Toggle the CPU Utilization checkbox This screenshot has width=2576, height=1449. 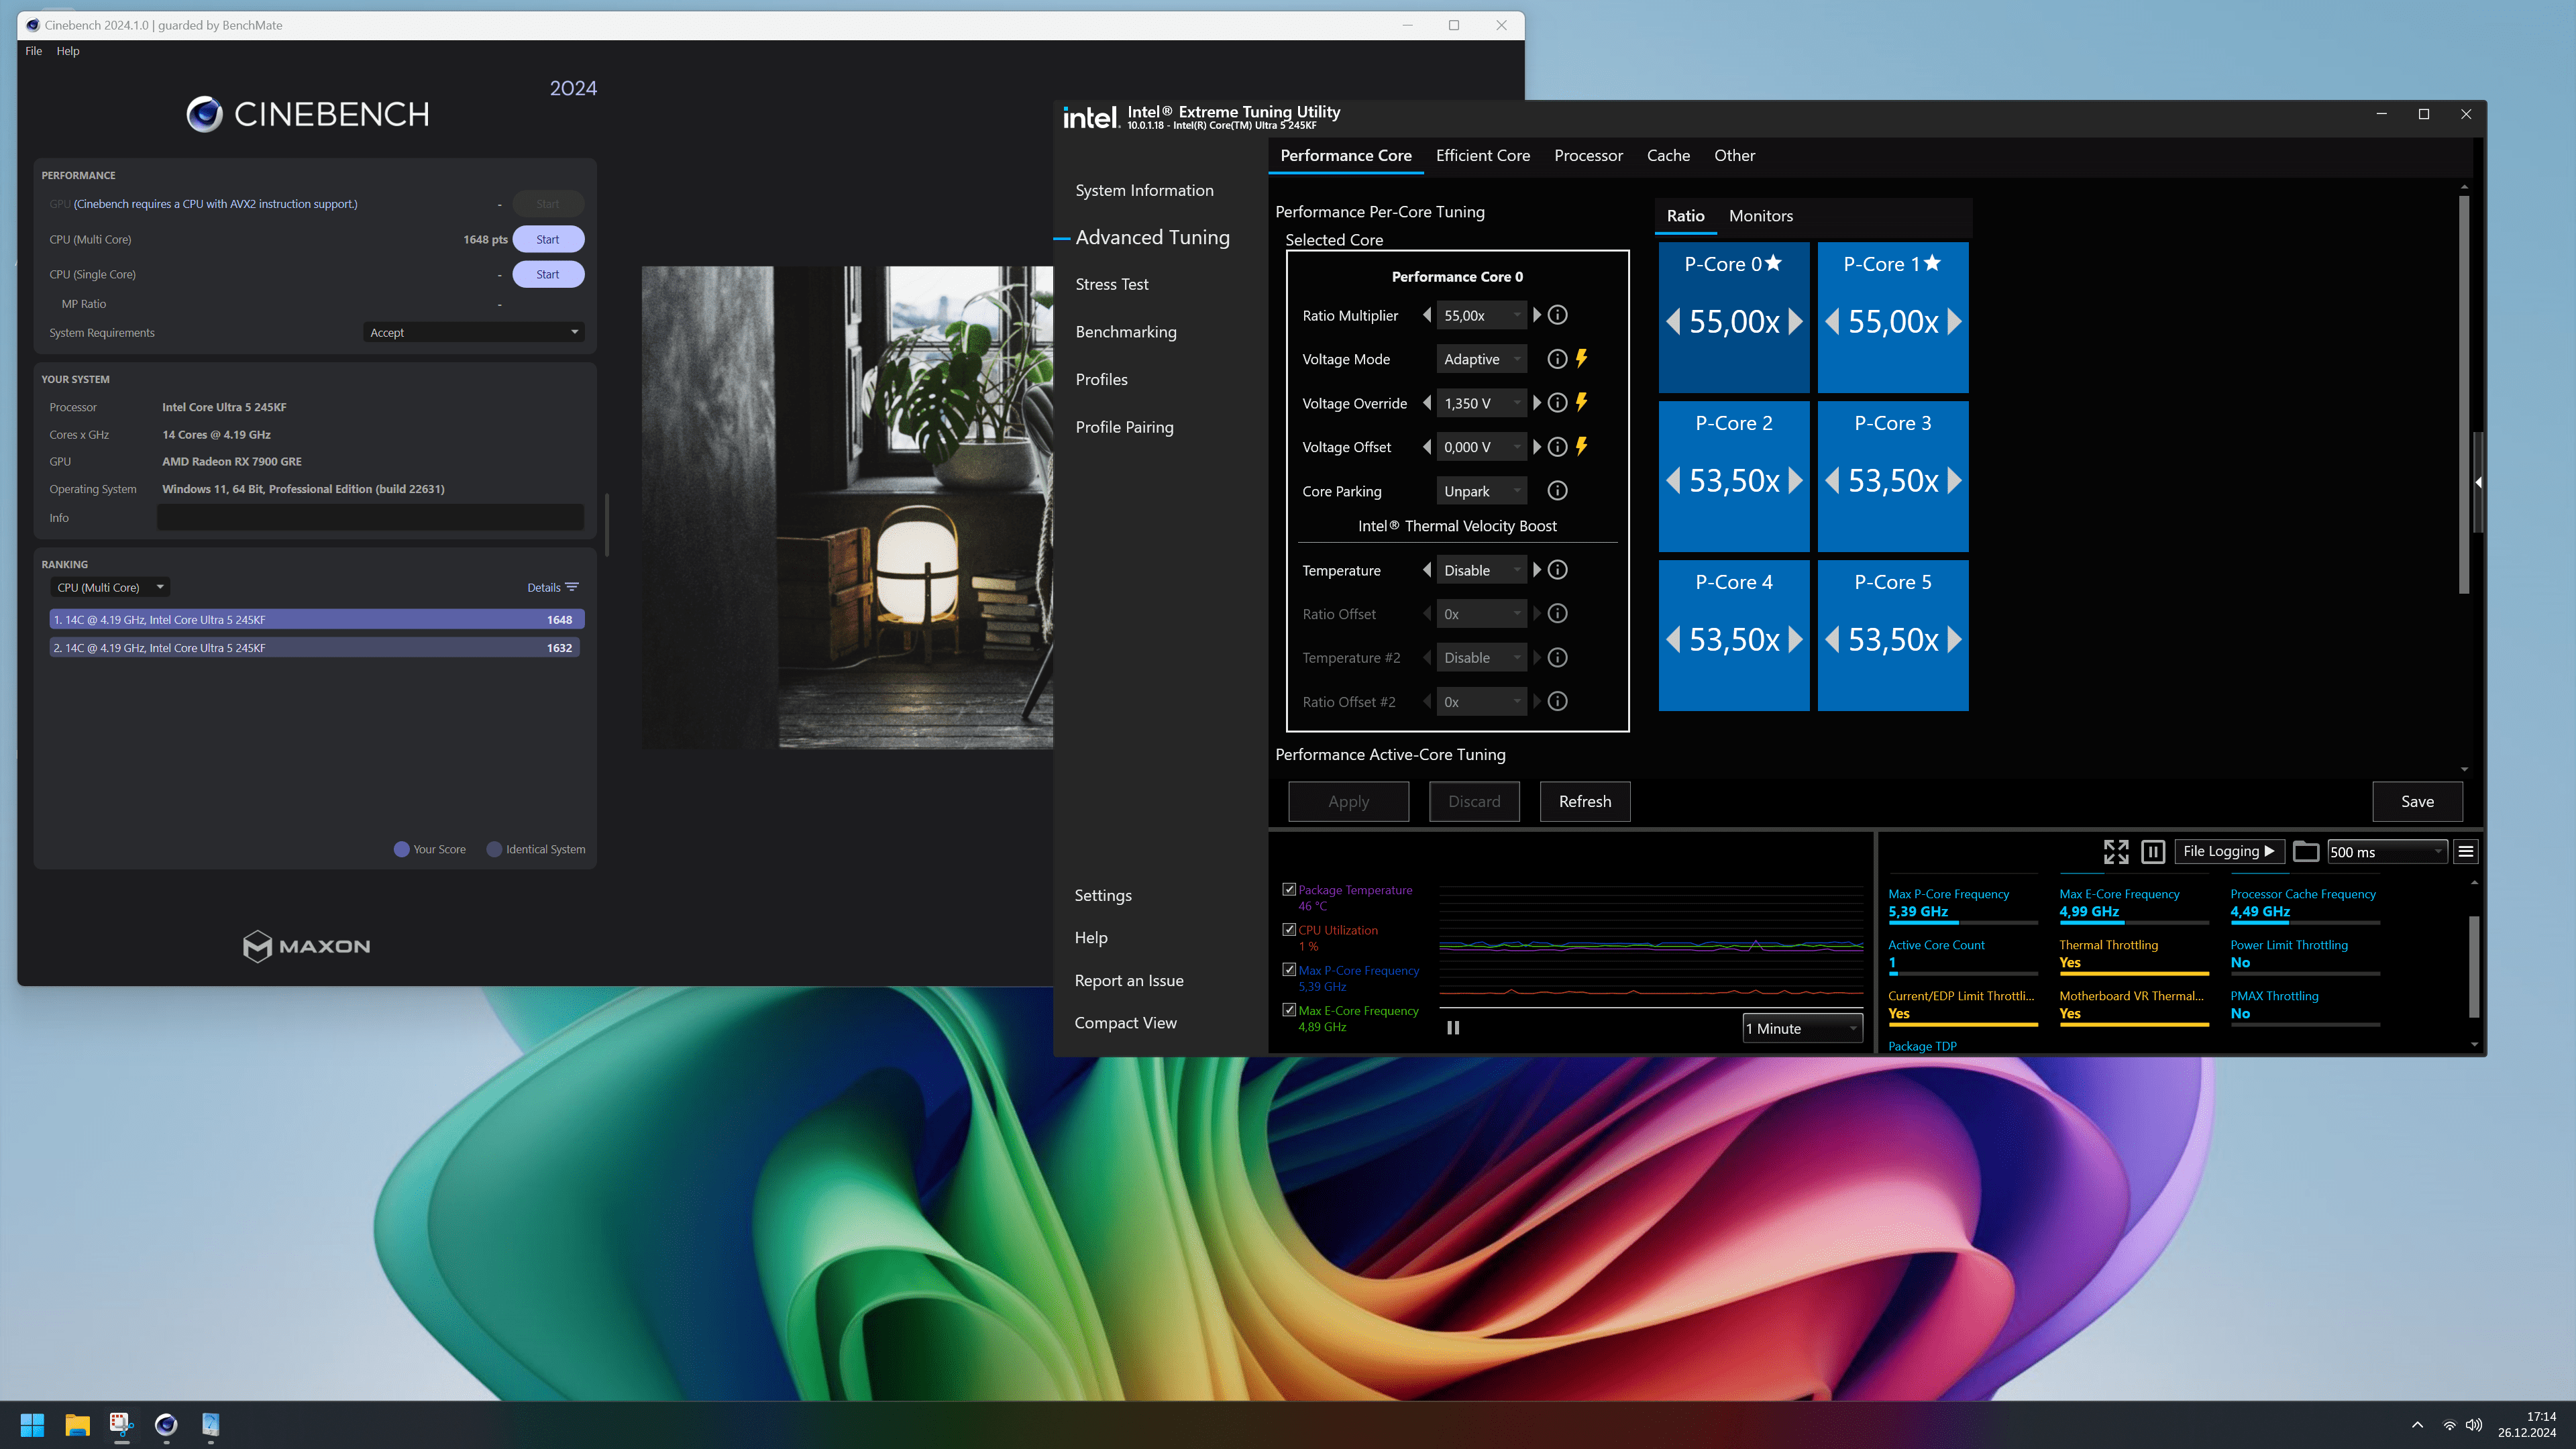click(x=1289, y=929)
